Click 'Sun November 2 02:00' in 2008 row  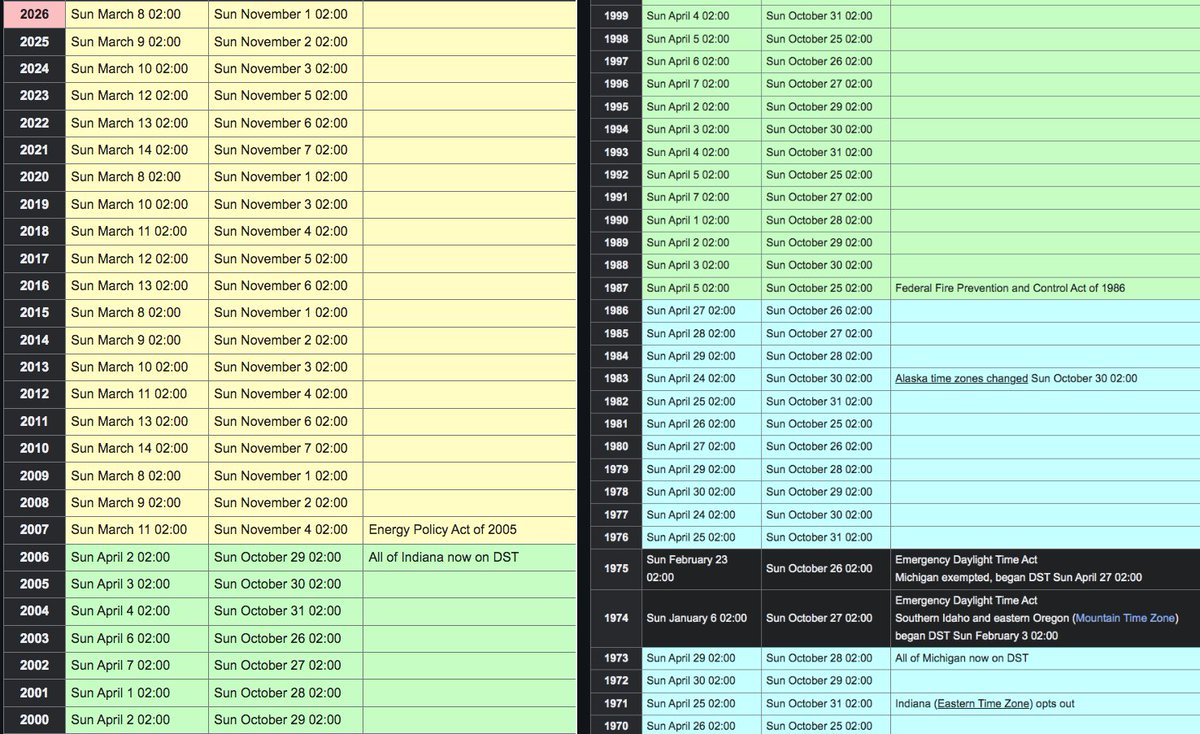click(x=281, y=503)
